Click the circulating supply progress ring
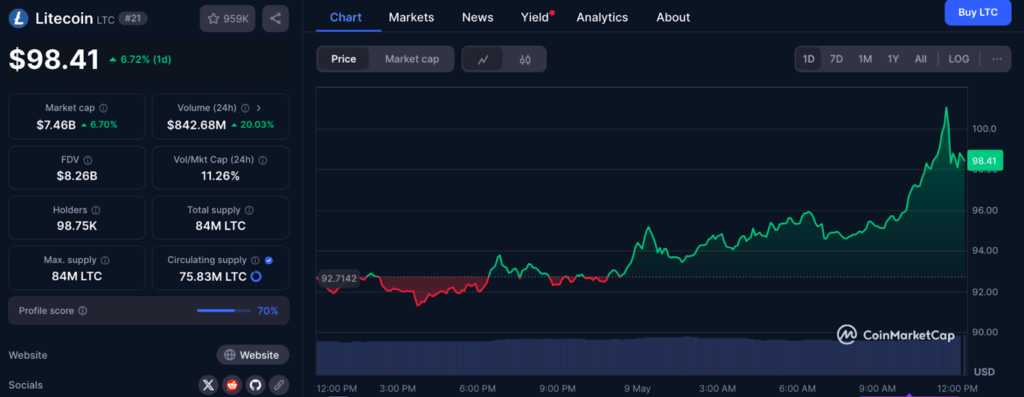This screenshot has width=1024, height=397. pos(256,276)
